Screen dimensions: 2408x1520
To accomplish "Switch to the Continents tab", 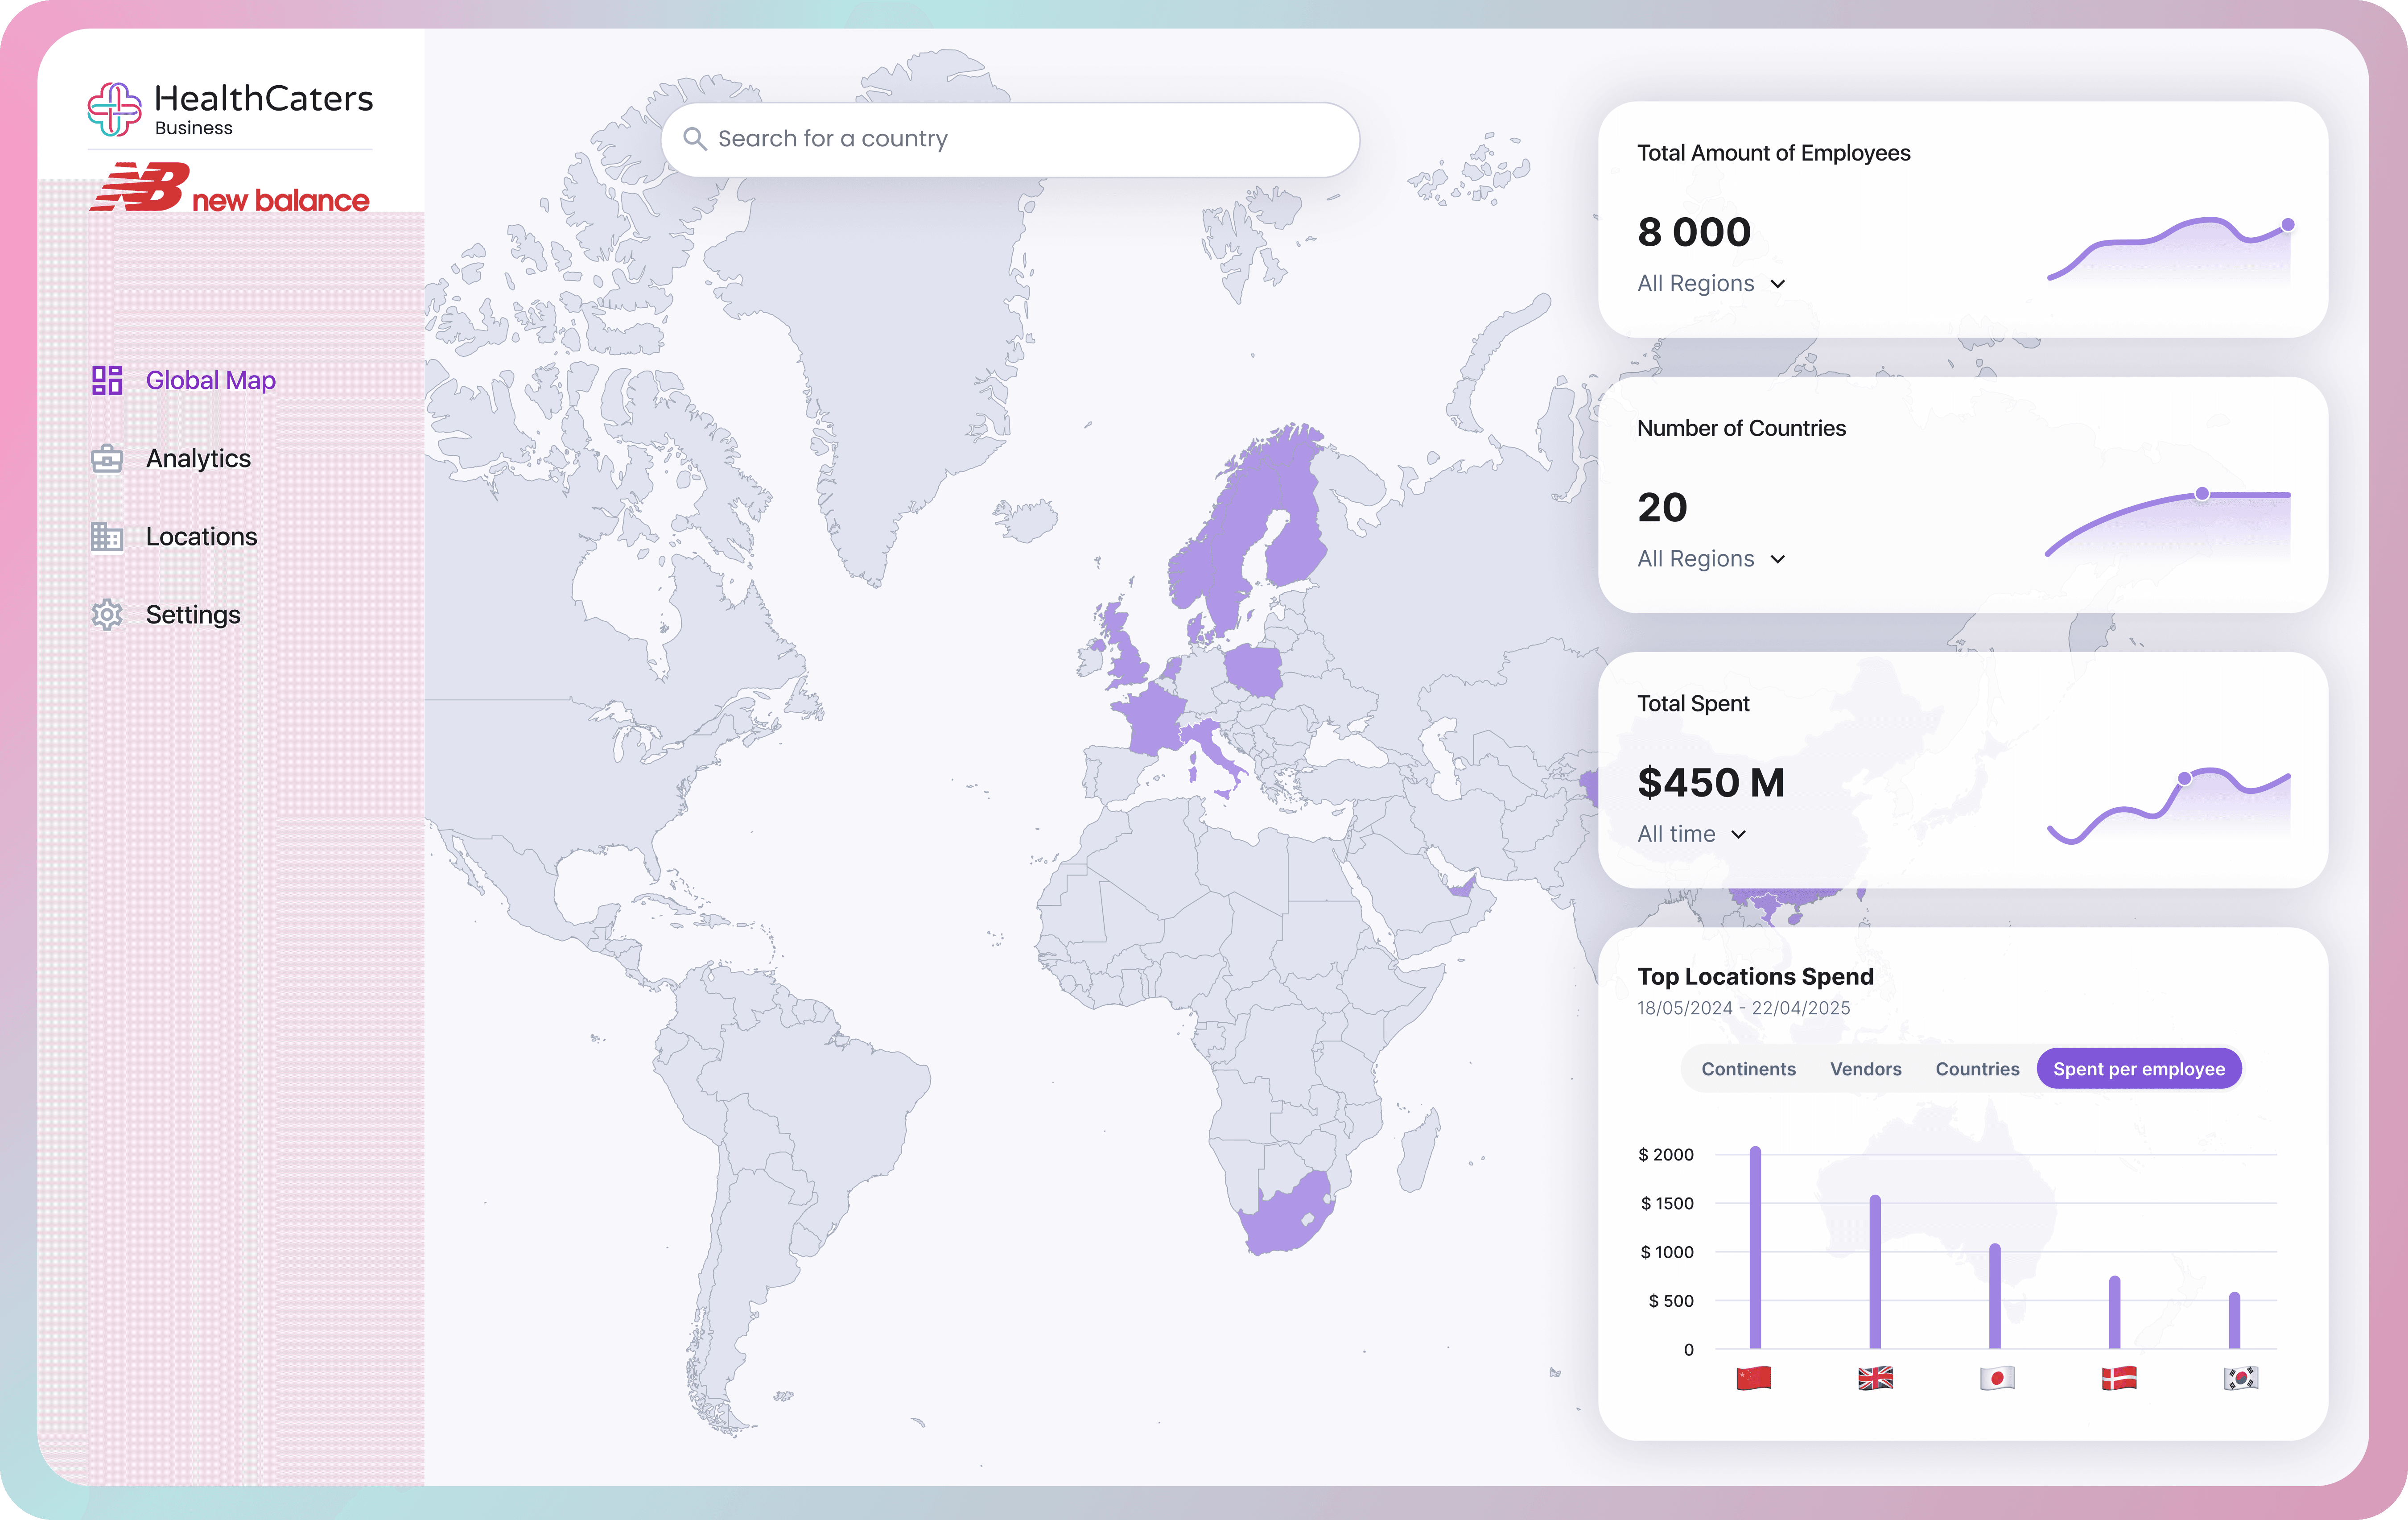I will point(1748,1069).
